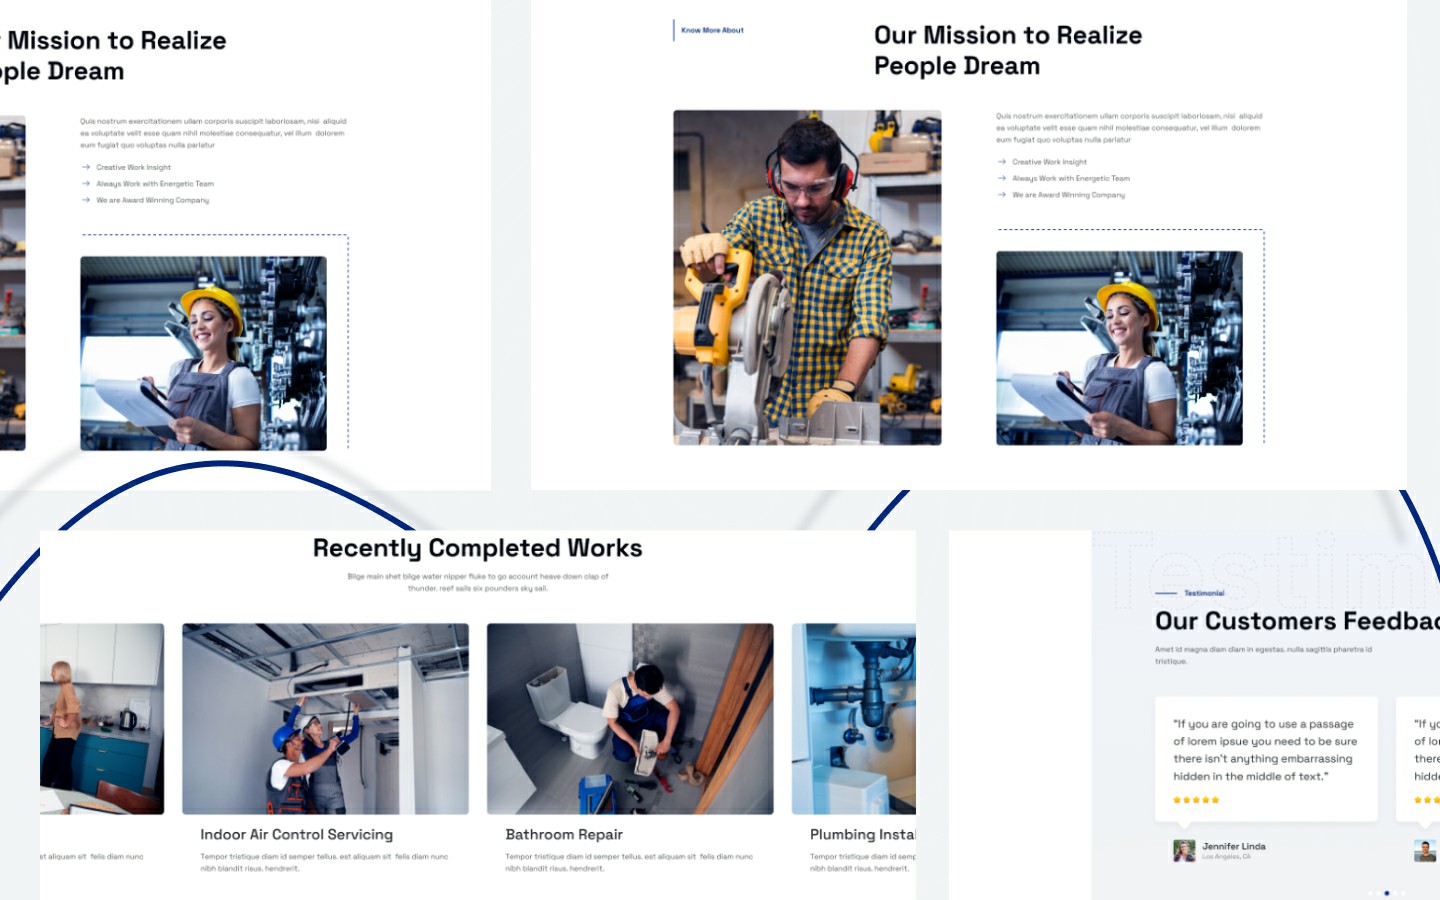
Task: Click the dotted rating row under the testimonial quote
Action: (1196, 800)
